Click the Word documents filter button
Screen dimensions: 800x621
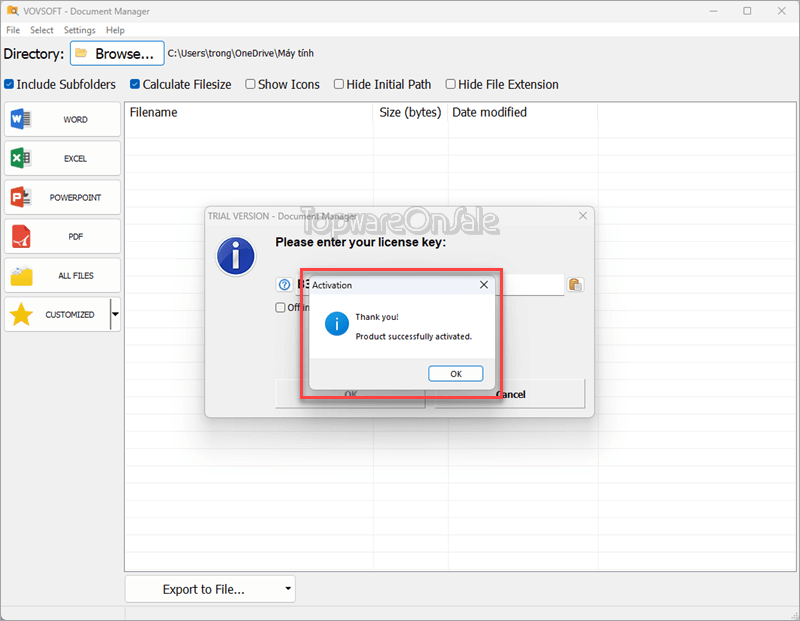[62, 119]
